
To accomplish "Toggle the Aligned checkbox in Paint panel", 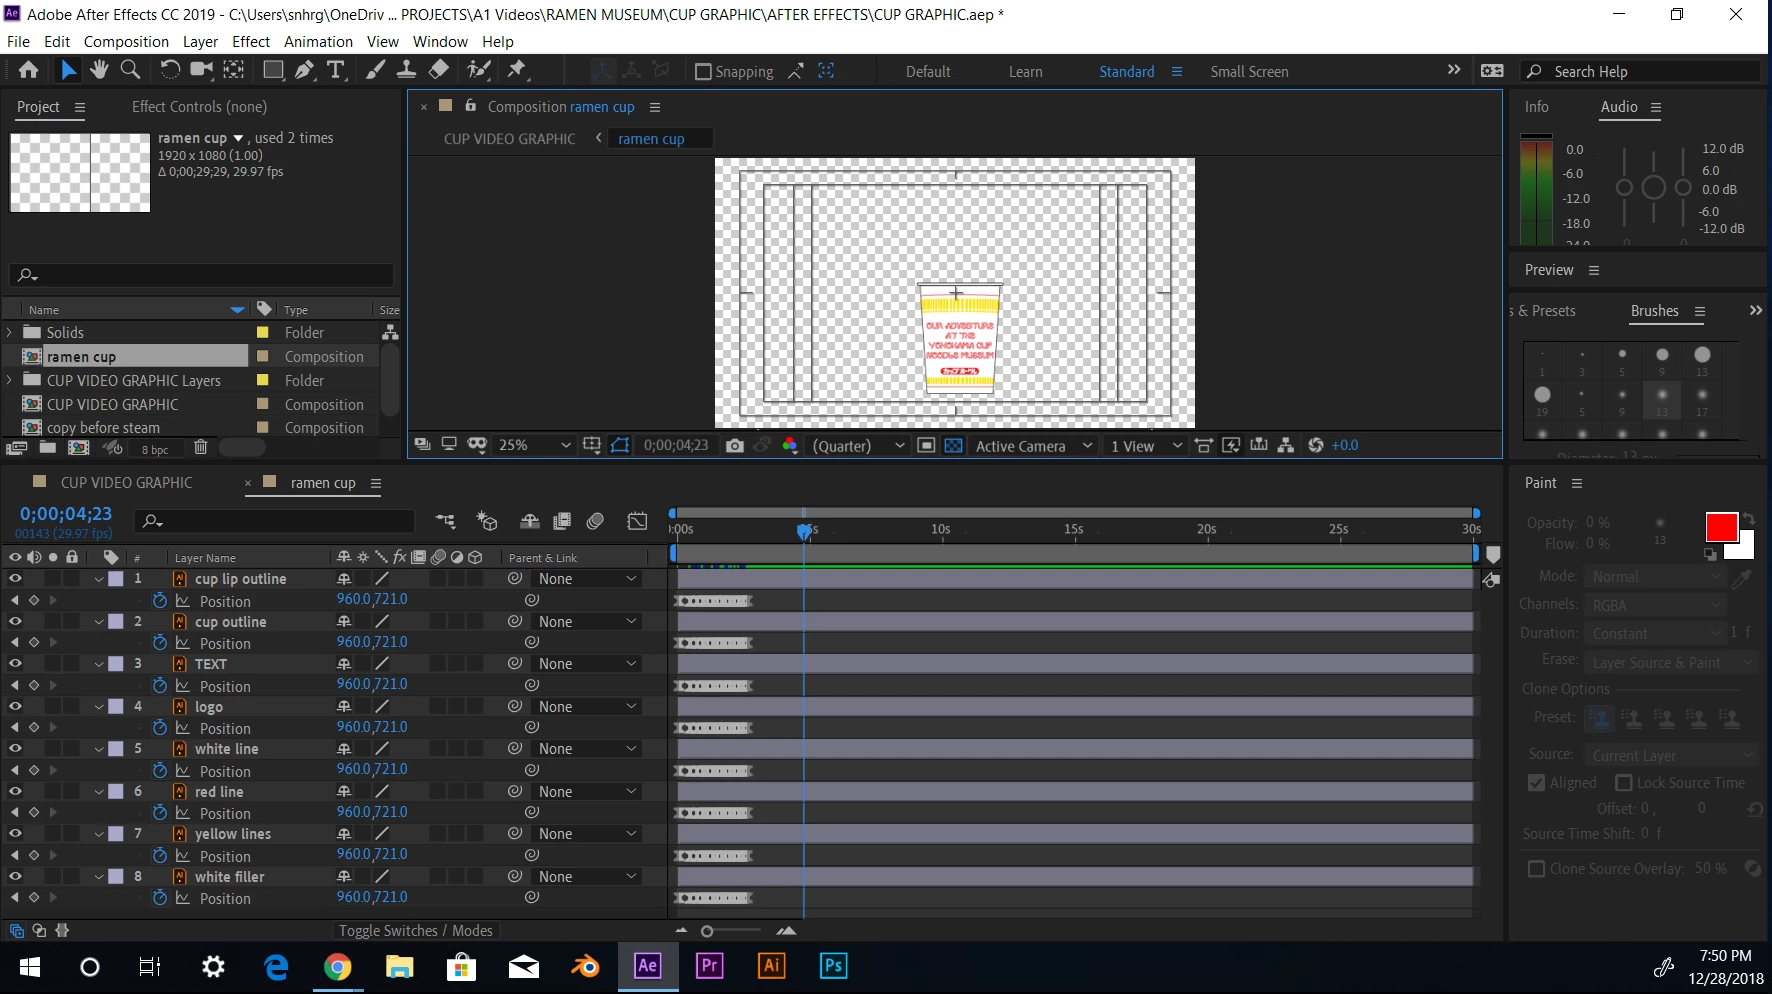I will tap(1537, 783).
